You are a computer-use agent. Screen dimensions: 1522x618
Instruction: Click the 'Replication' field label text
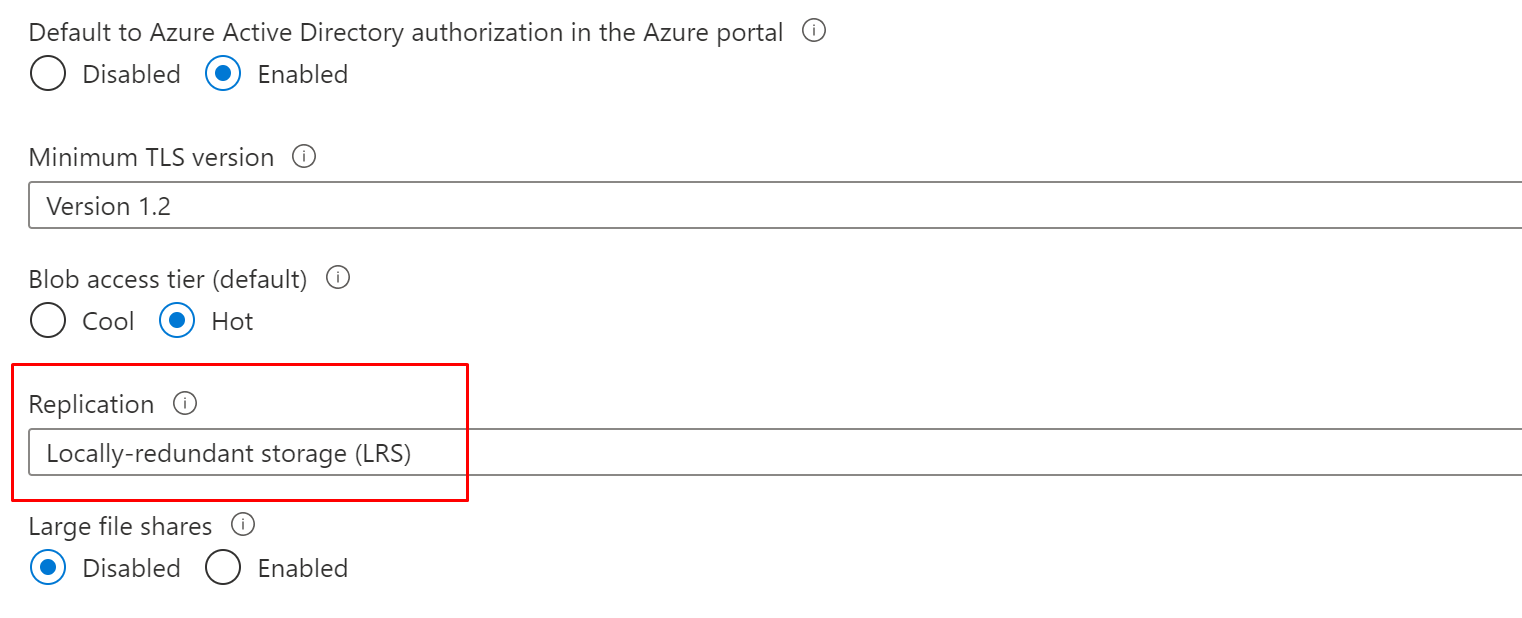91,404
